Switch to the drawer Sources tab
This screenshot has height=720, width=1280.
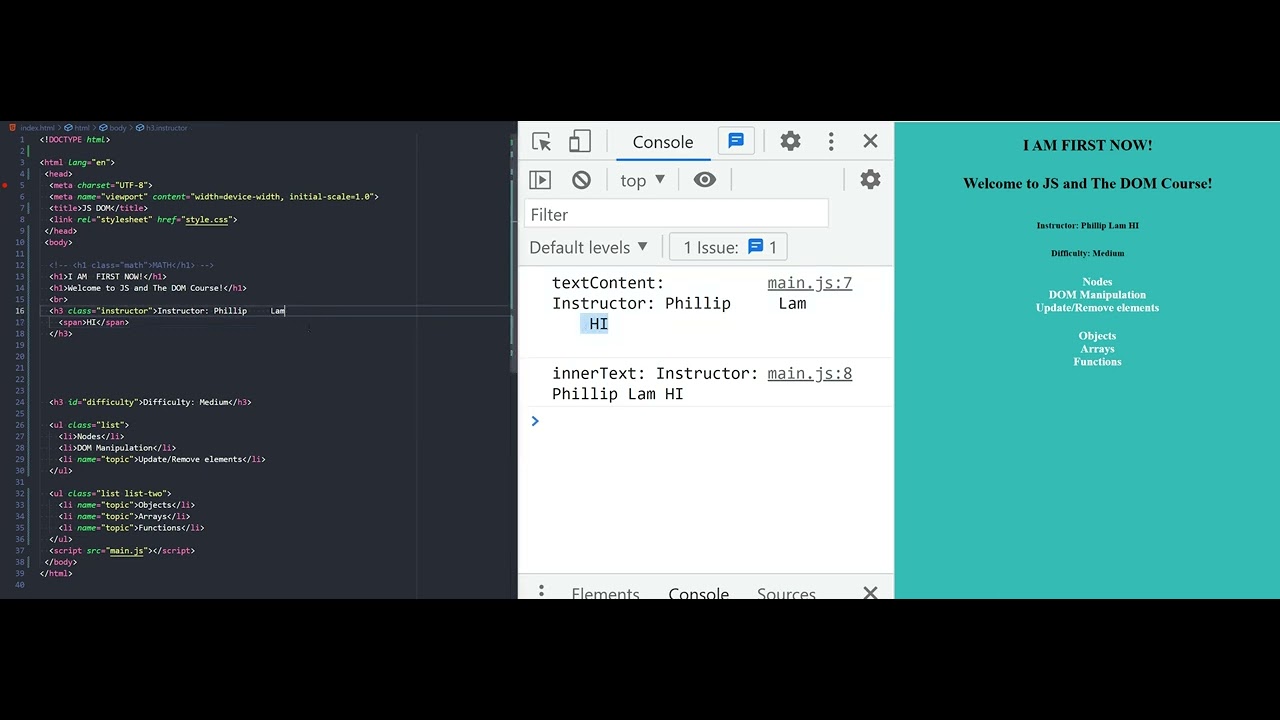pyautogui.click(x=786, y=593)
